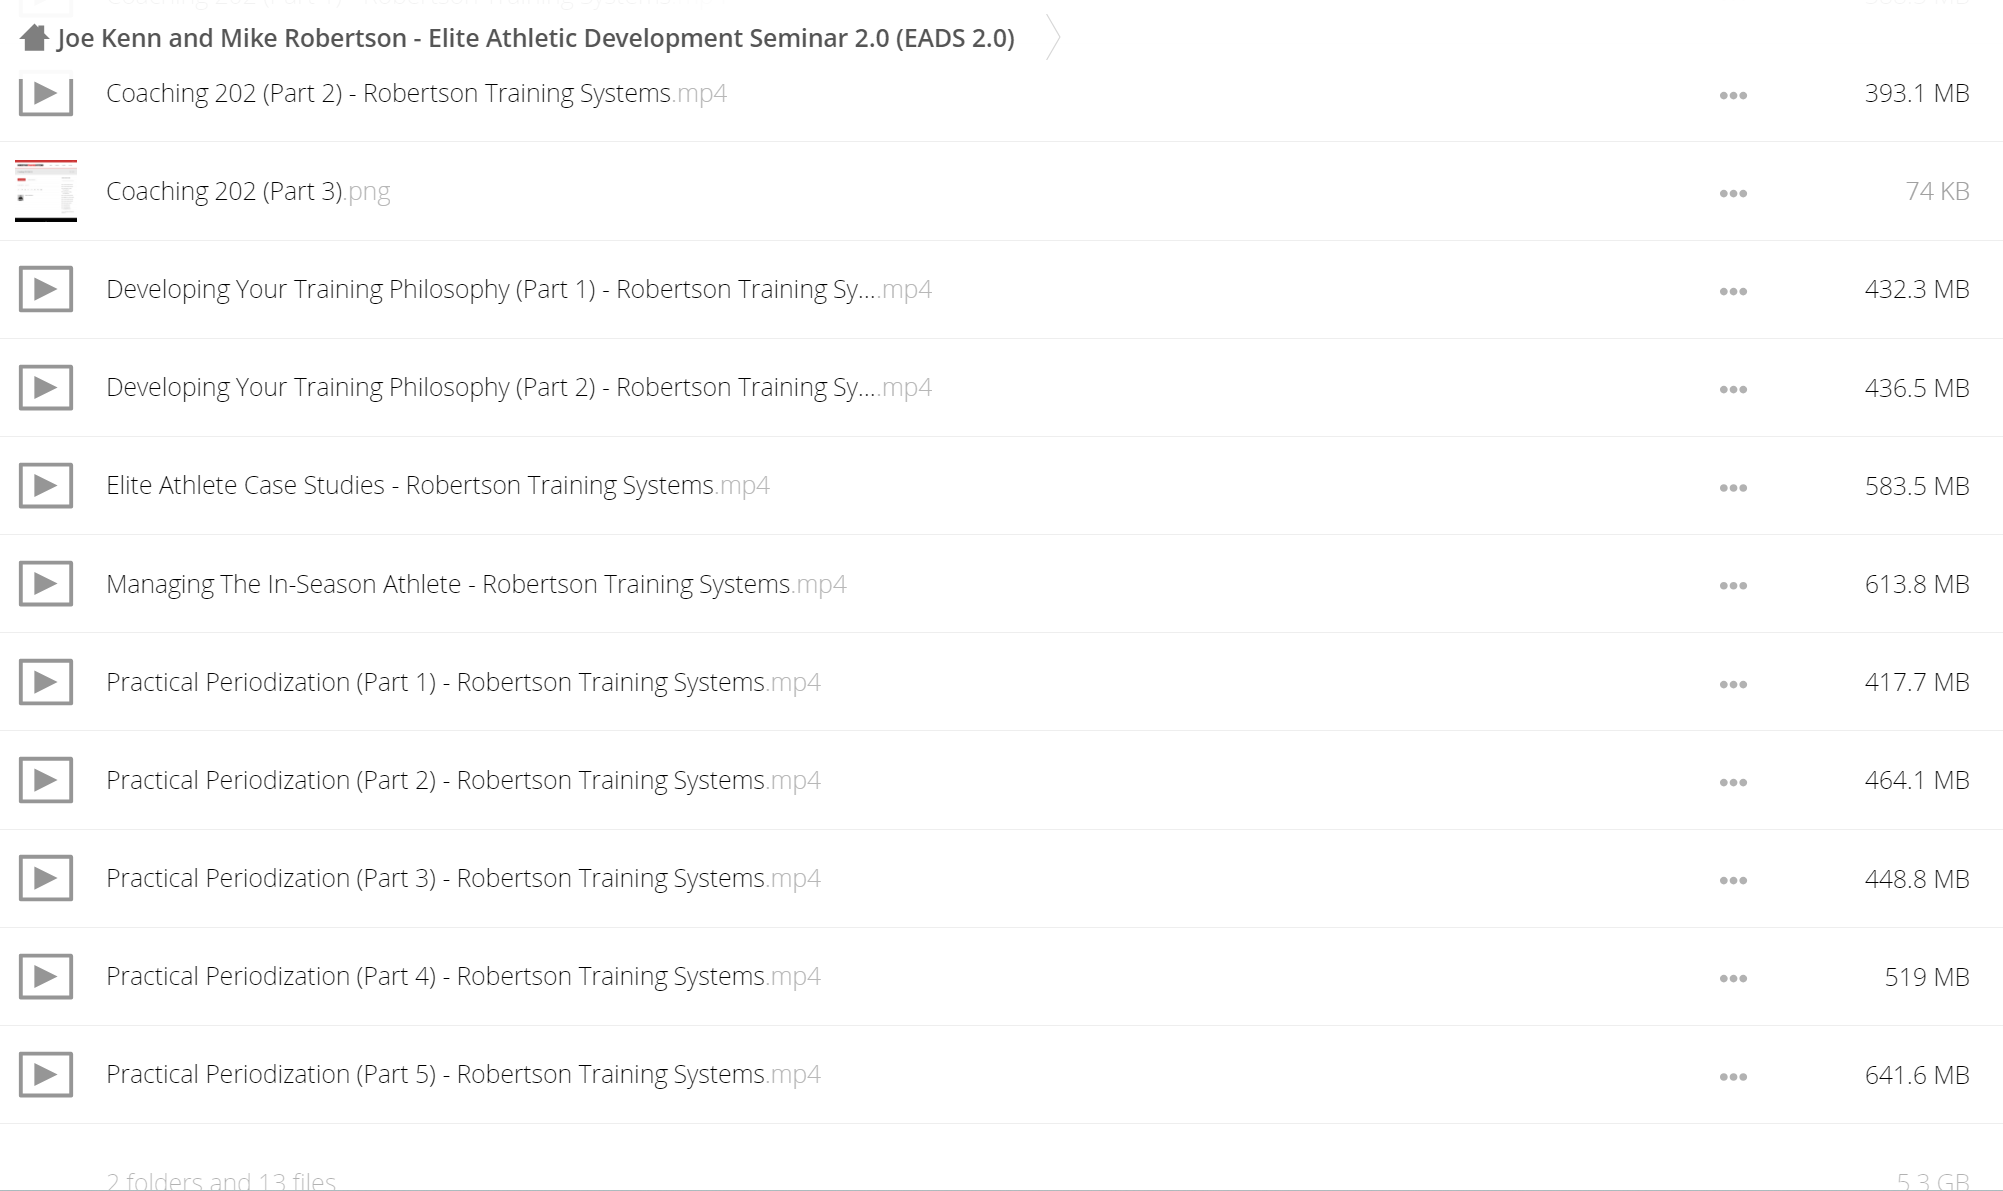
Task: Open more options for Coaching 202 (Part 3).png
Action: pos(1733,194)
